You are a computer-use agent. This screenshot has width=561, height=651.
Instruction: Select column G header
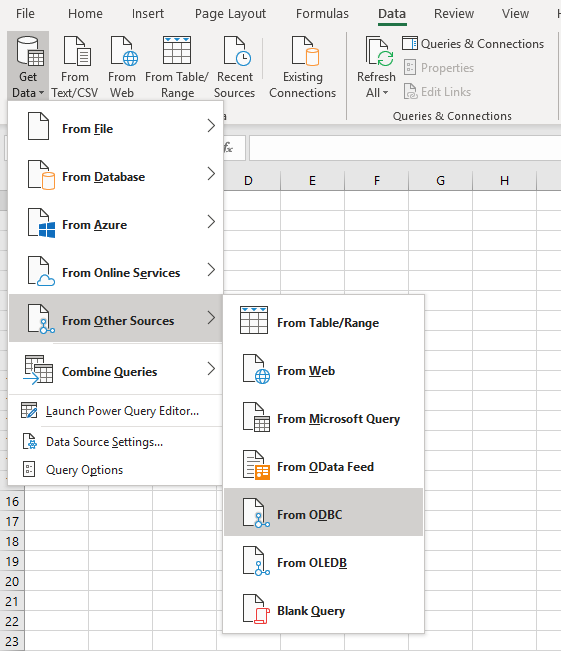pos(441,181)
